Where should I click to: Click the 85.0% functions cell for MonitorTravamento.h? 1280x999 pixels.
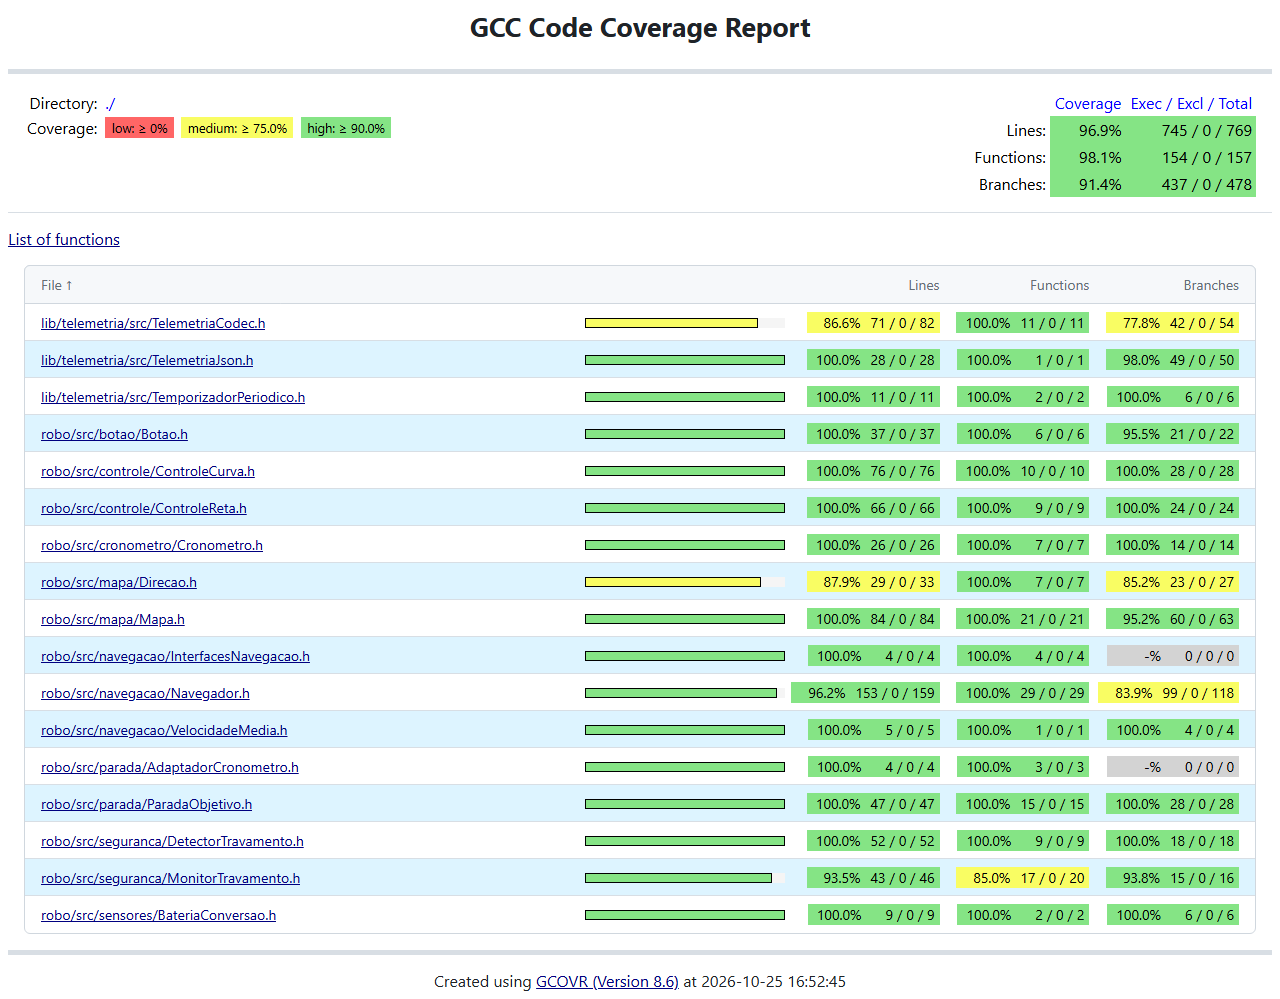tap(1023, 878)
